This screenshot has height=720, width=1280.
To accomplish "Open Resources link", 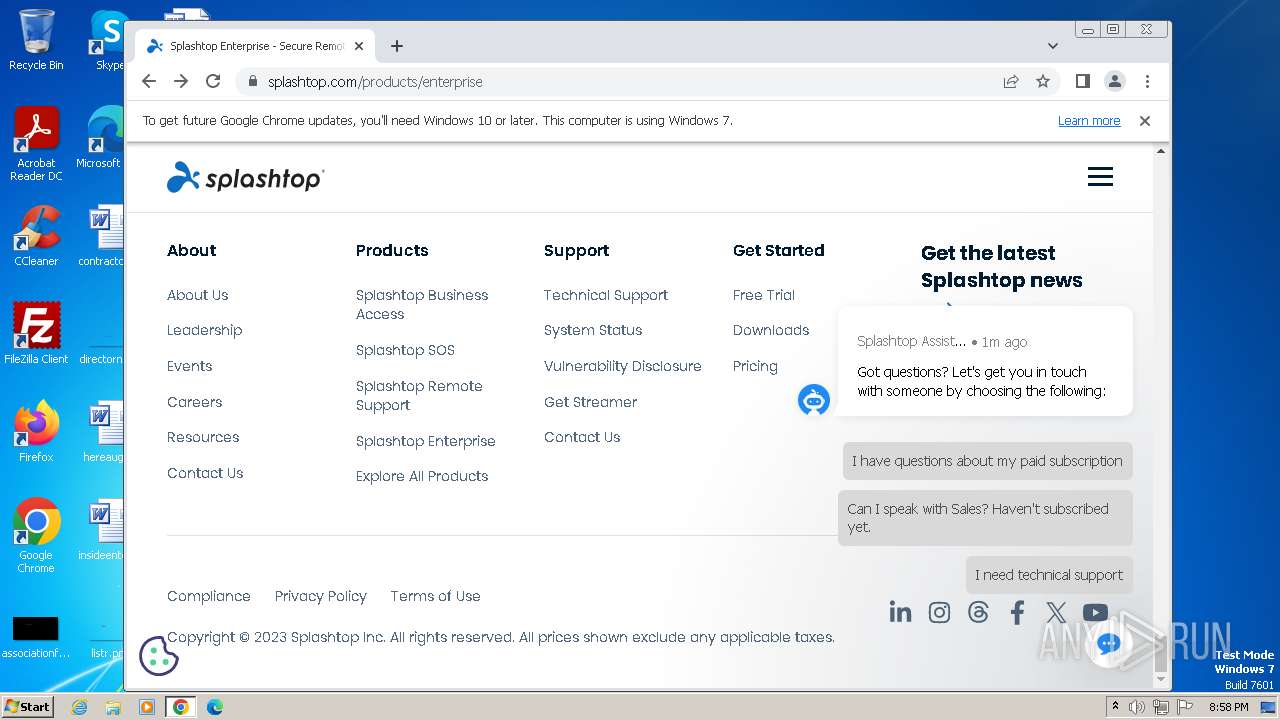I will 203,437.
